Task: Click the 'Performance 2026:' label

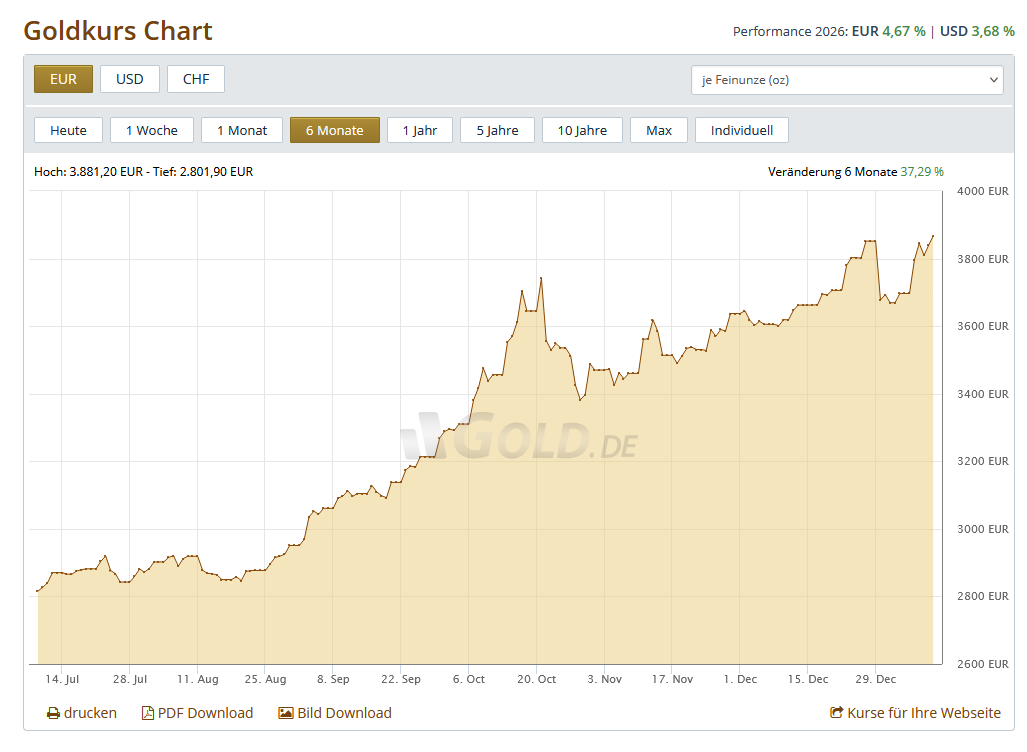Action: 791,31
